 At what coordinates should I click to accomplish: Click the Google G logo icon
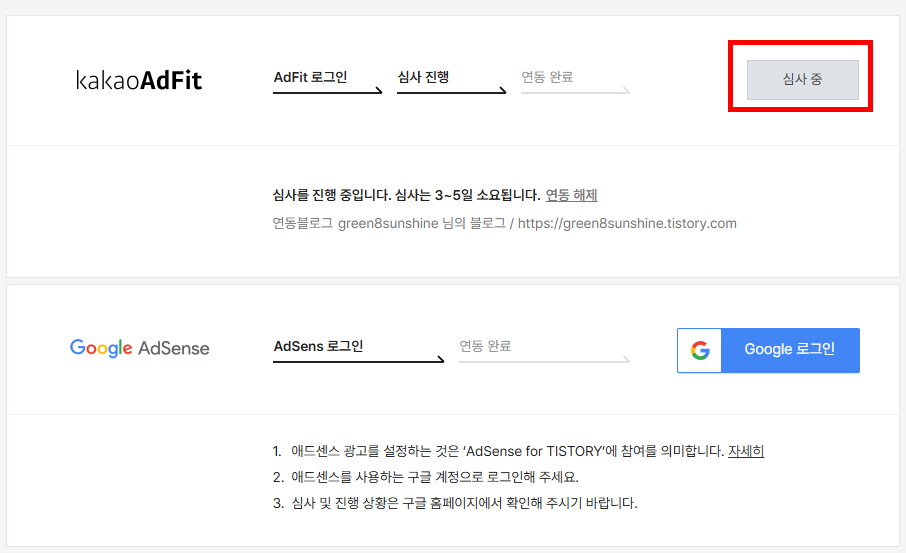click(x=700, y=350)
